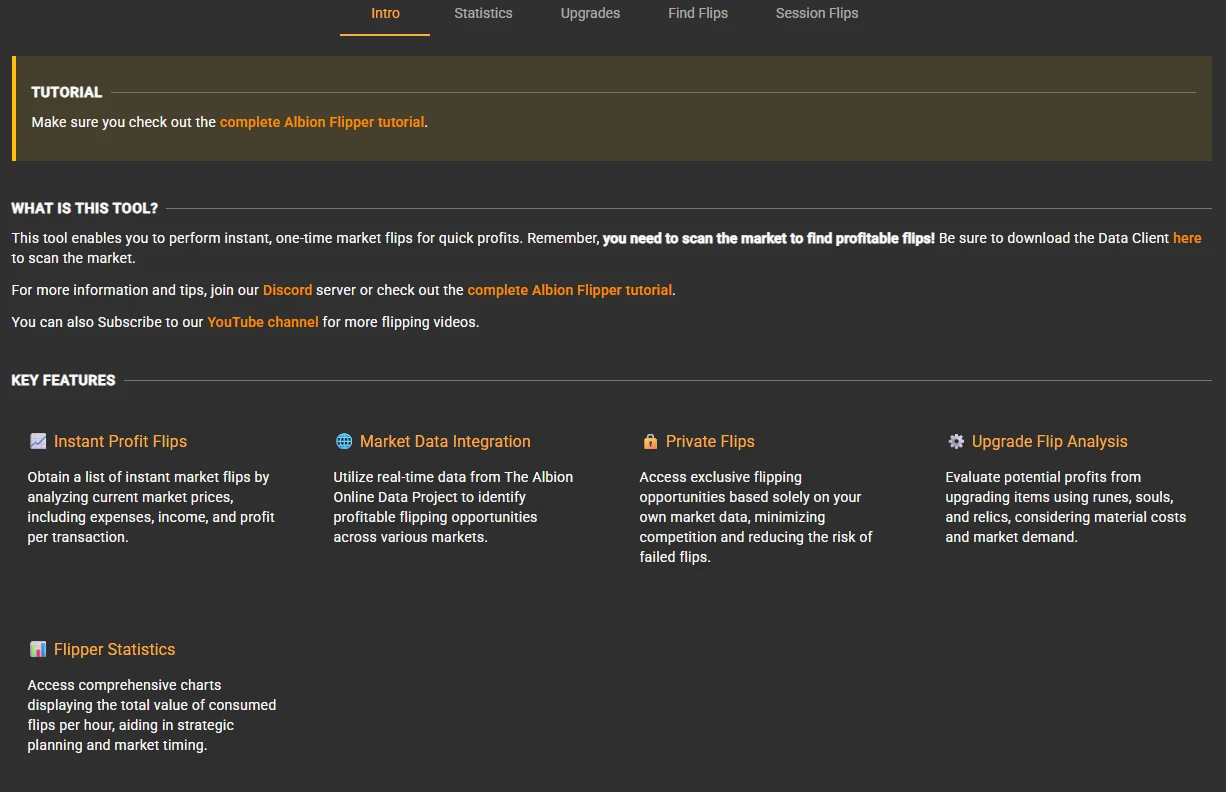Open the Upgrade Flip Analysis card title
The width and height of the screenshot is (1226, 792).
tap(1049, 441)
